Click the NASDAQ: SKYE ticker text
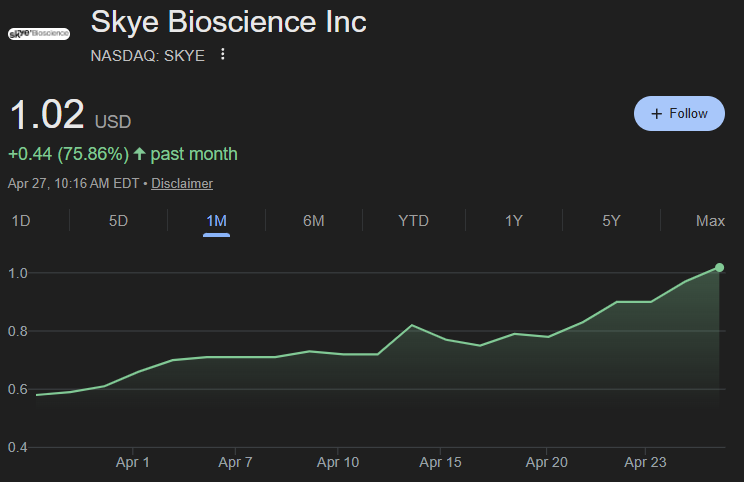The image size is (744, 482). [x=147, y=56]
